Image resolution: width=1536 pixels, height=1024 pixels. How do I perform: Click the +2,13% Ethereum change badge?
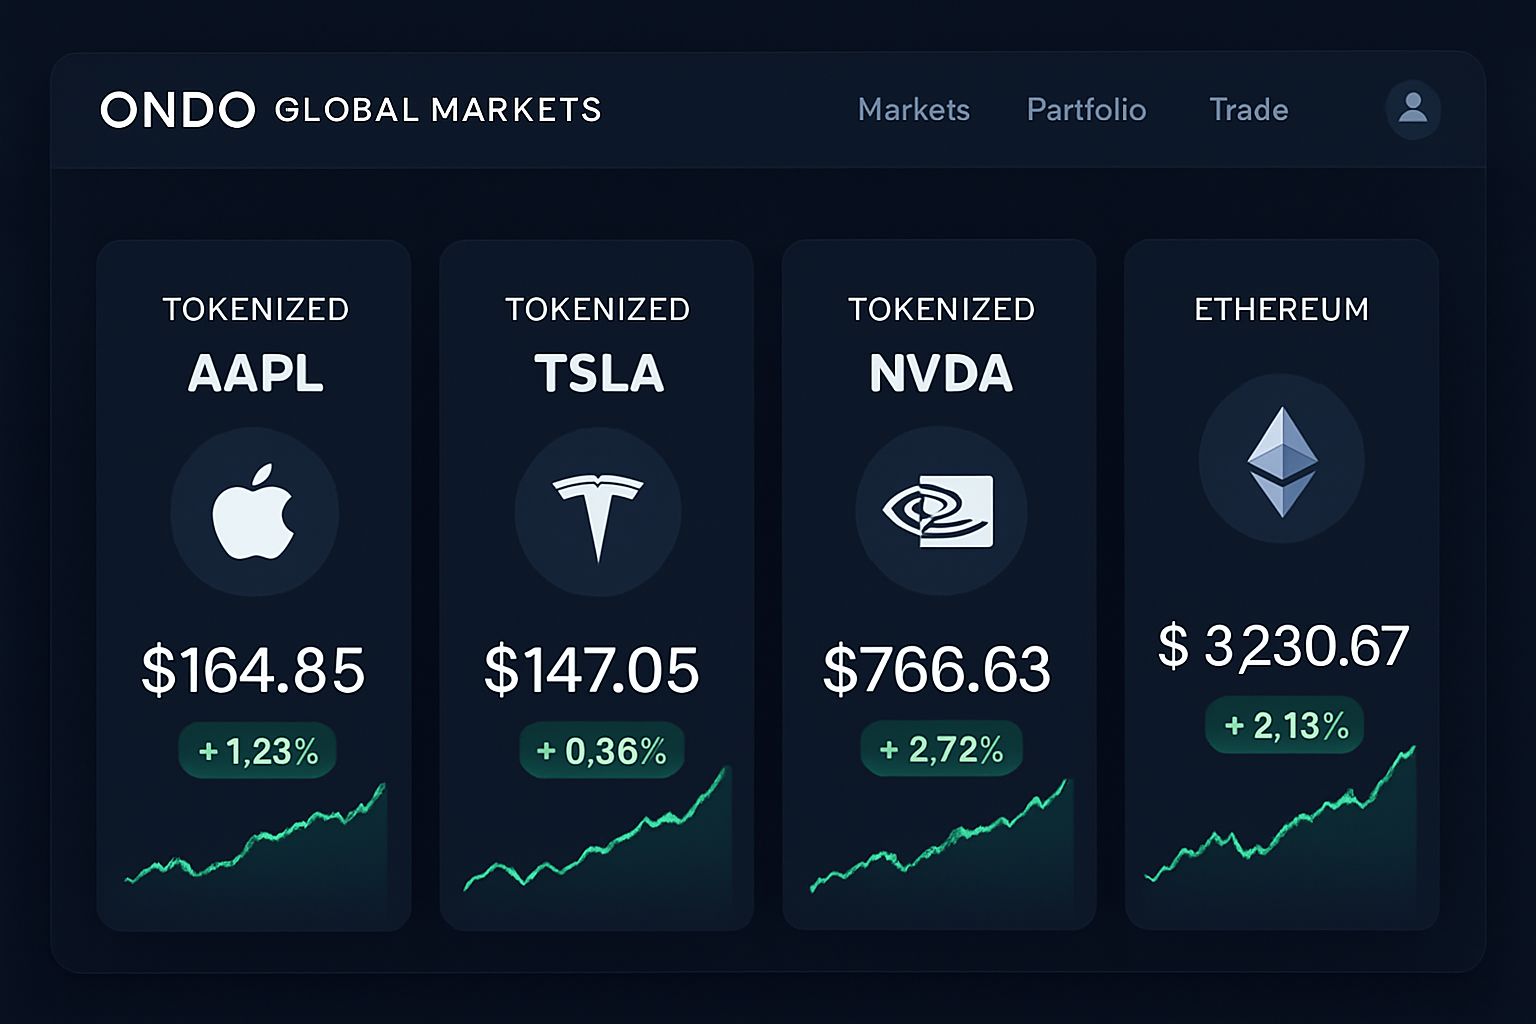(x=1283, y=726)
